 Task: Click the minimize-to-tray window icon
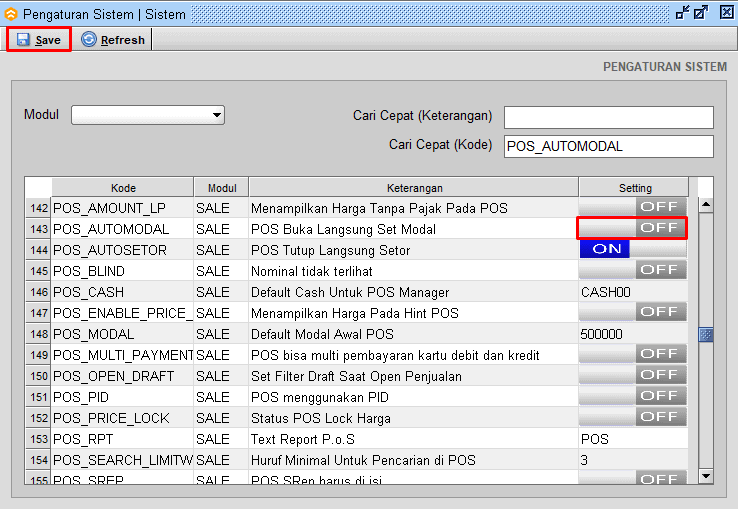(682, 13)
